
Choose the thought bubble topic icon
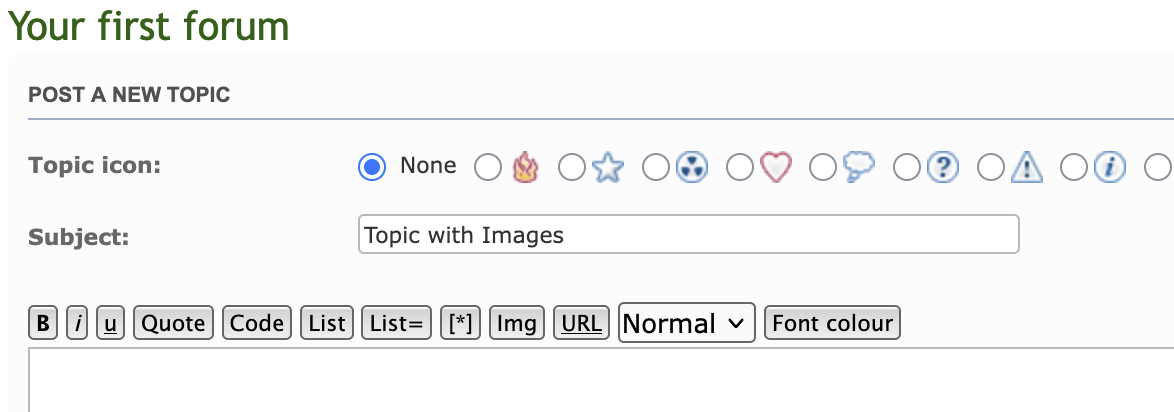860,167
